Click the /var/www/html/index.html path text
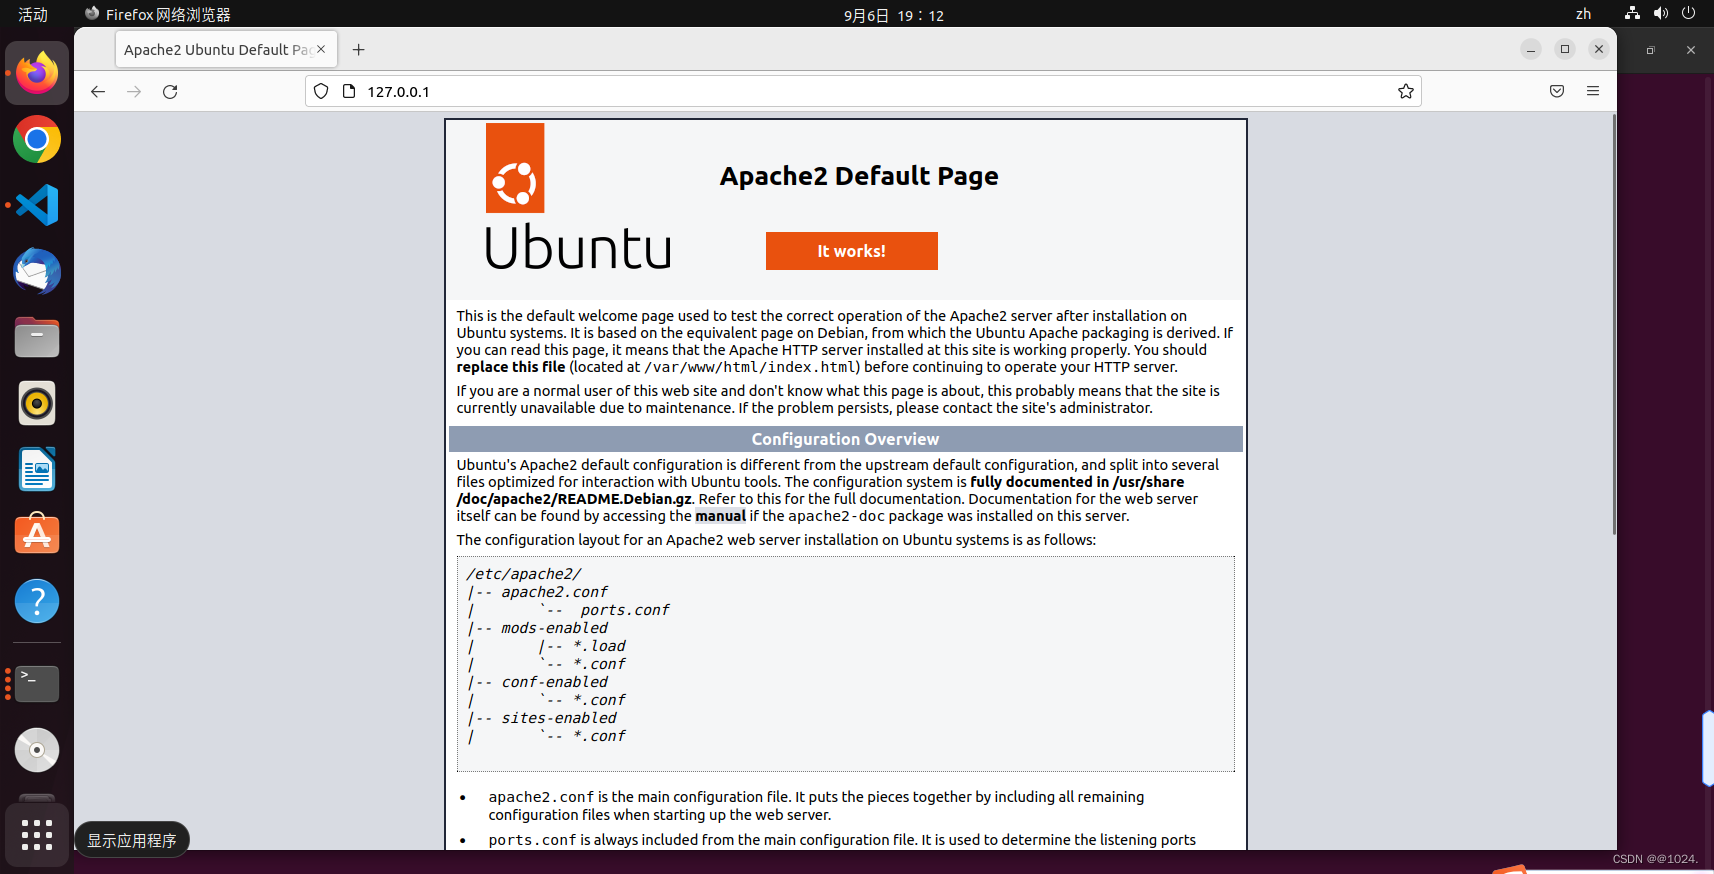 click(x=750, y=367)
